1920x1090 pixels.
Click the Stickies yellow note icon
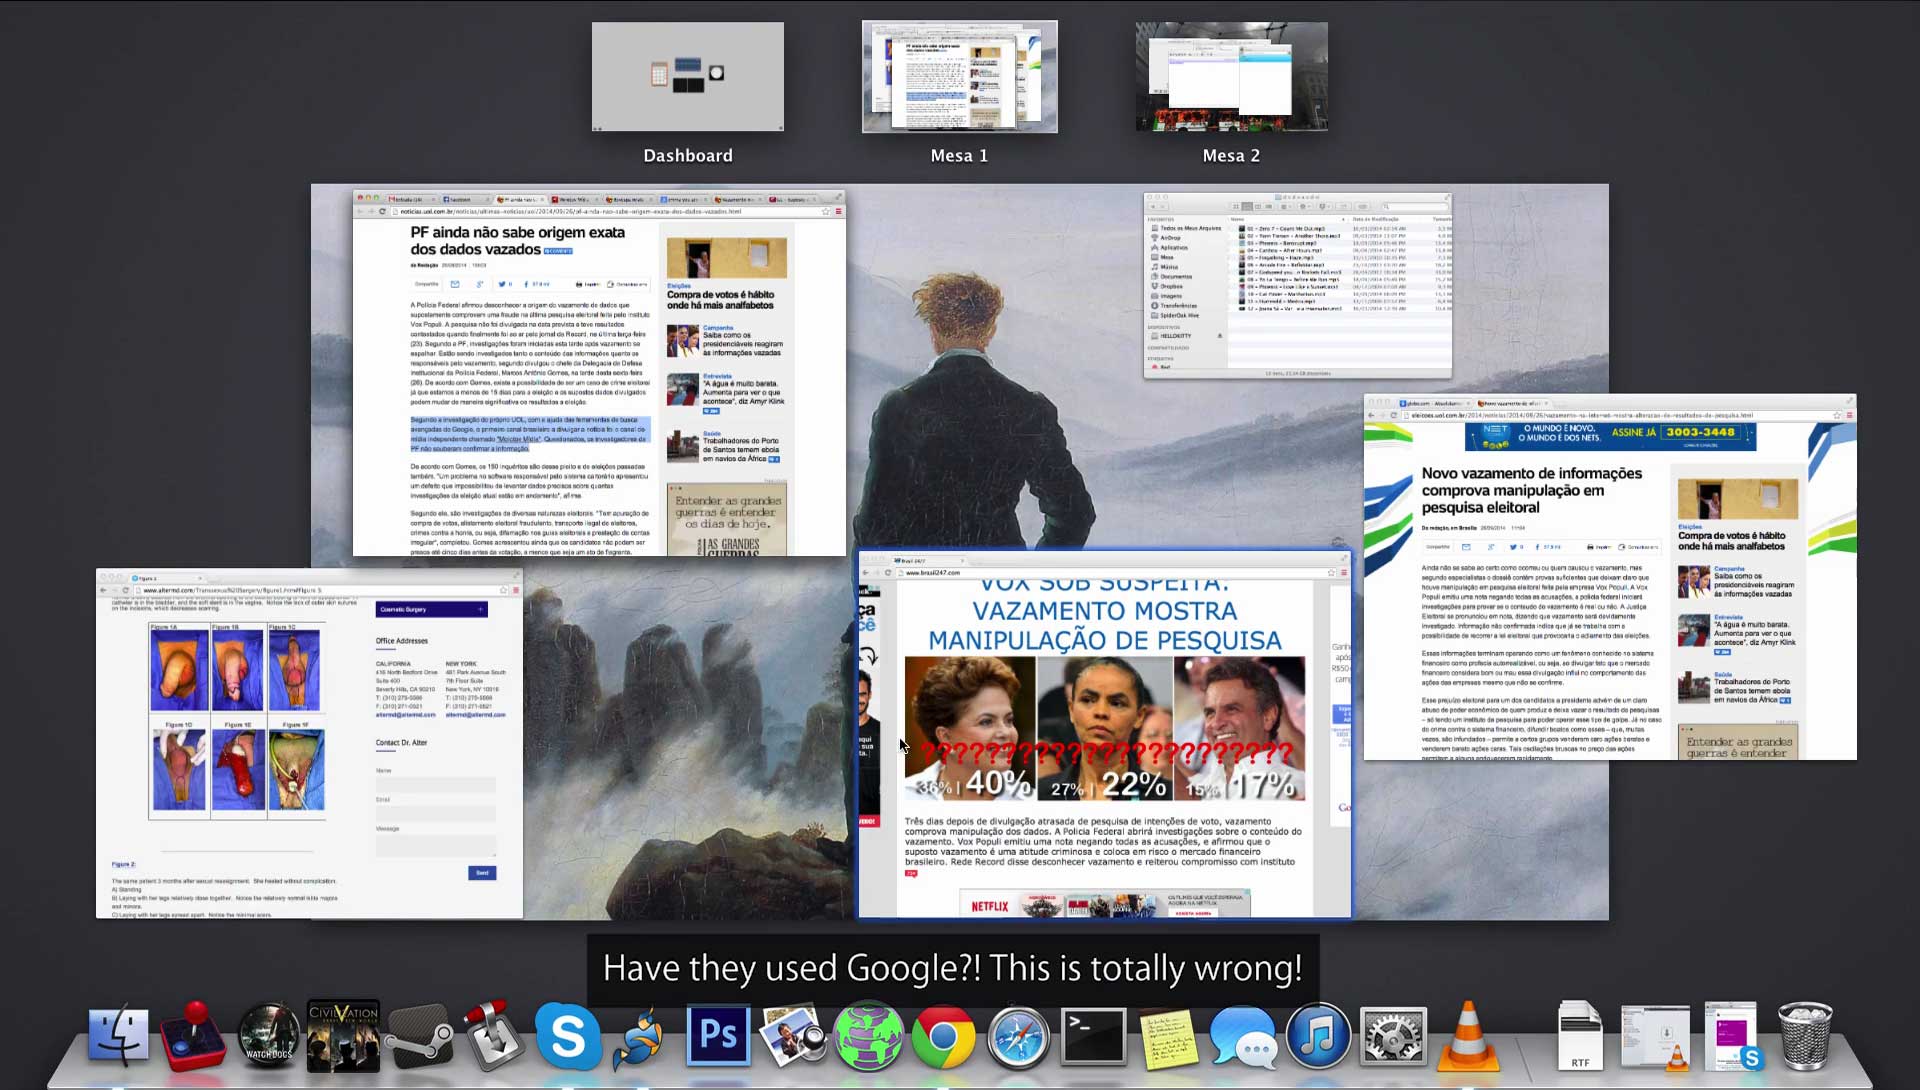[1168, 1037]
